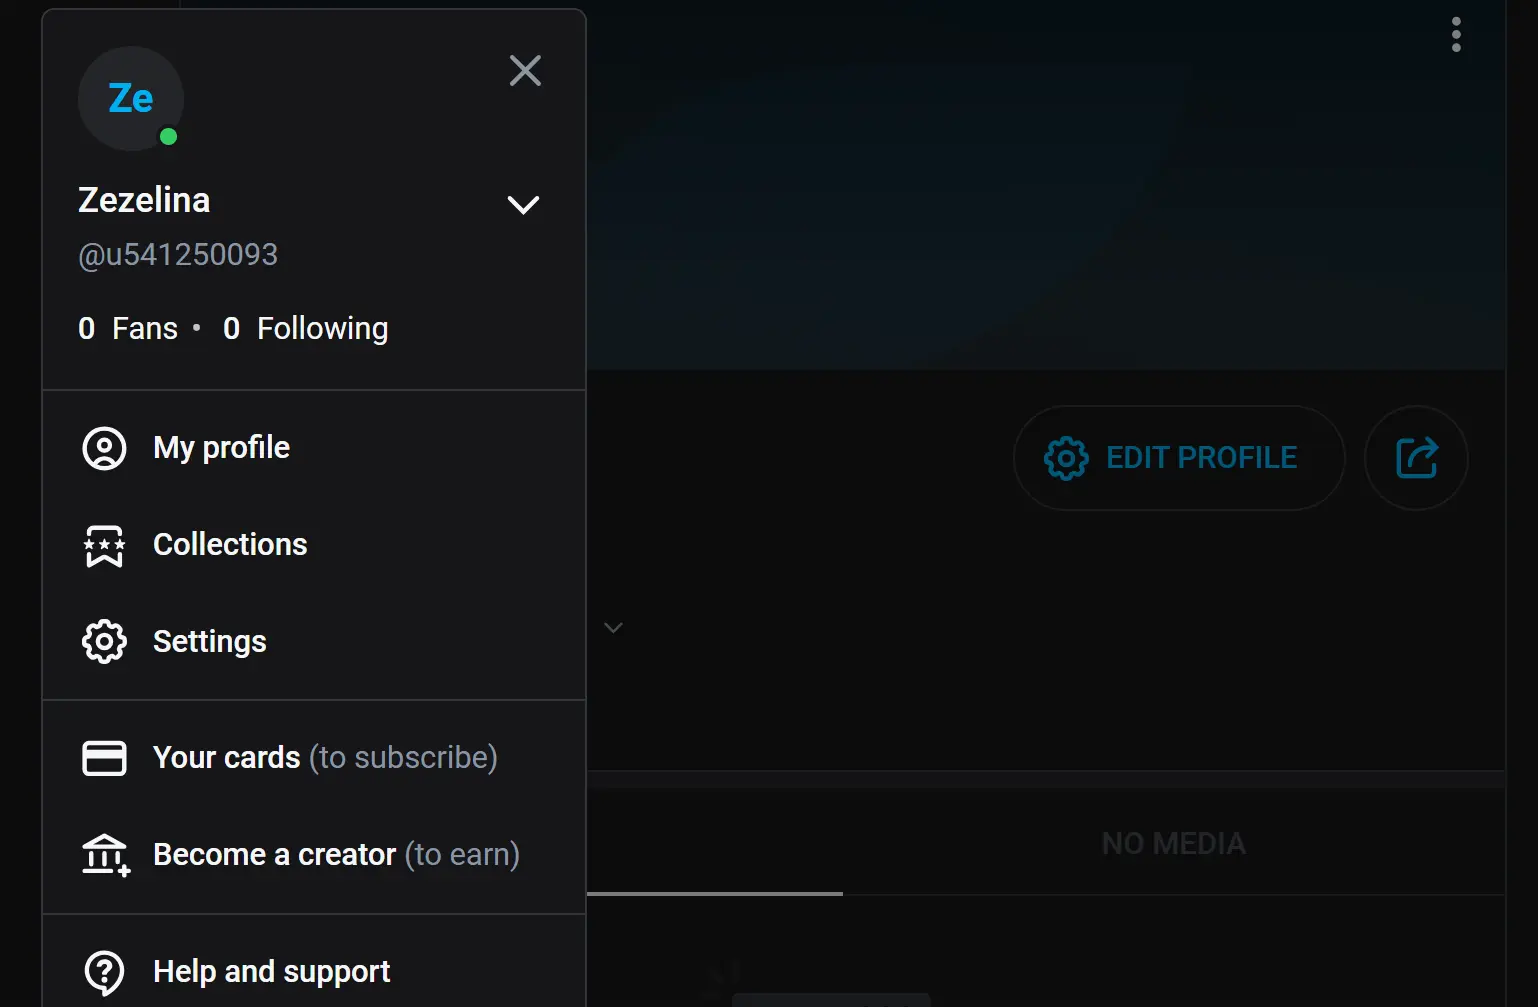
Task: Open My profile menu entry
Action: coord(221,448)
